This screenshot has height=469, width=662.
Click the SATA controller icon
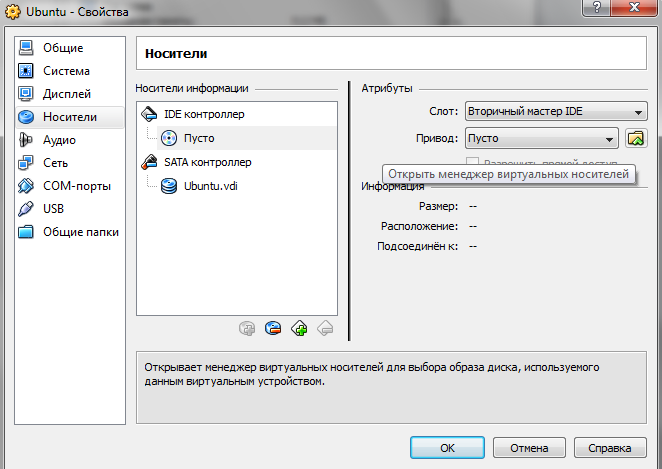click(149, 162)
